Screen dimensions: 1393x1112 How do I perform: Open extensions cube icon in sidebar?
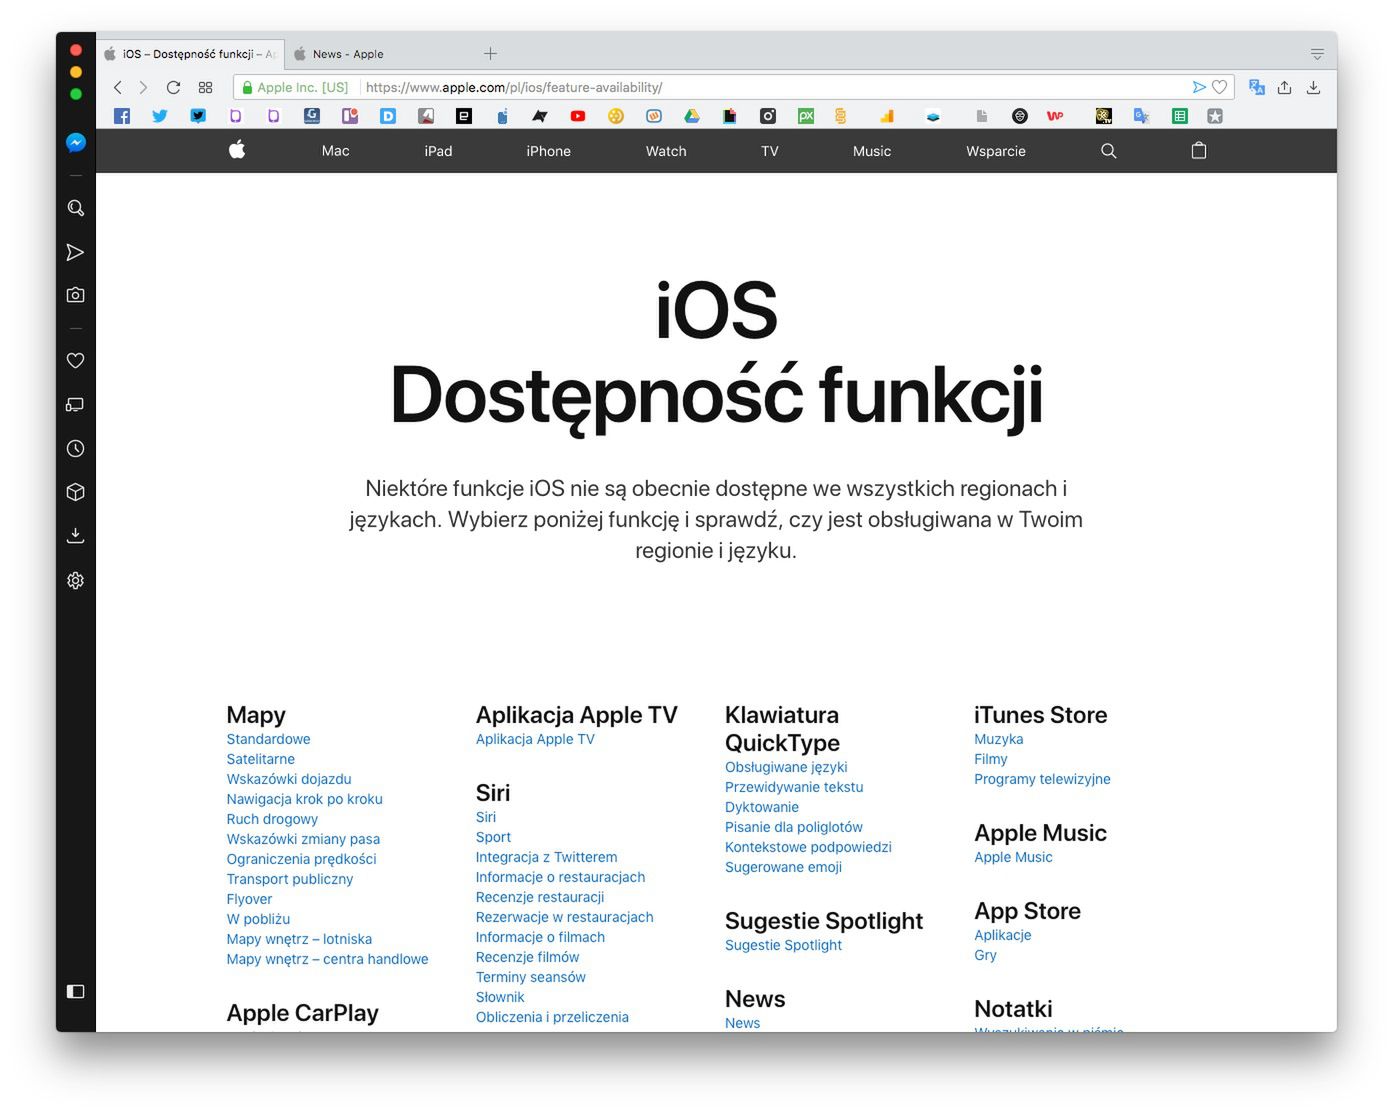(x=75, y=492)
